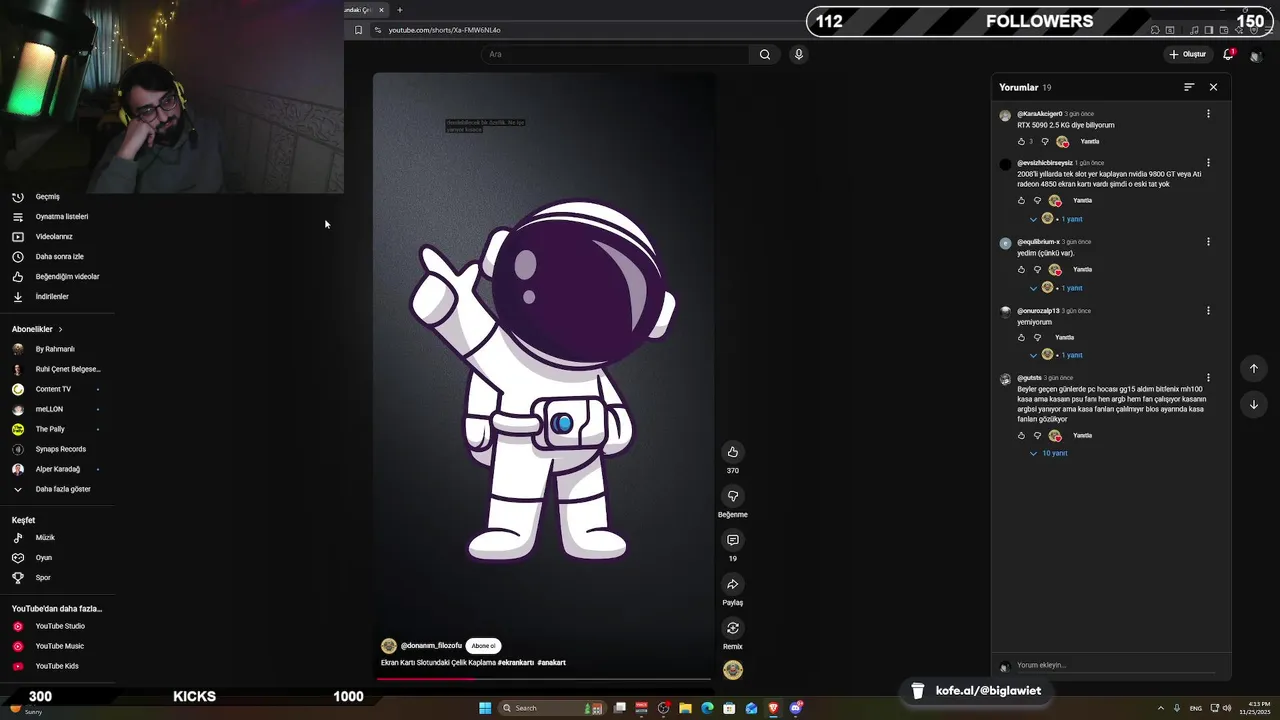Open options menu for @evsizhicbirseysiz comment
Screen dimensions: 1280x720
[x=1208, y=163]
